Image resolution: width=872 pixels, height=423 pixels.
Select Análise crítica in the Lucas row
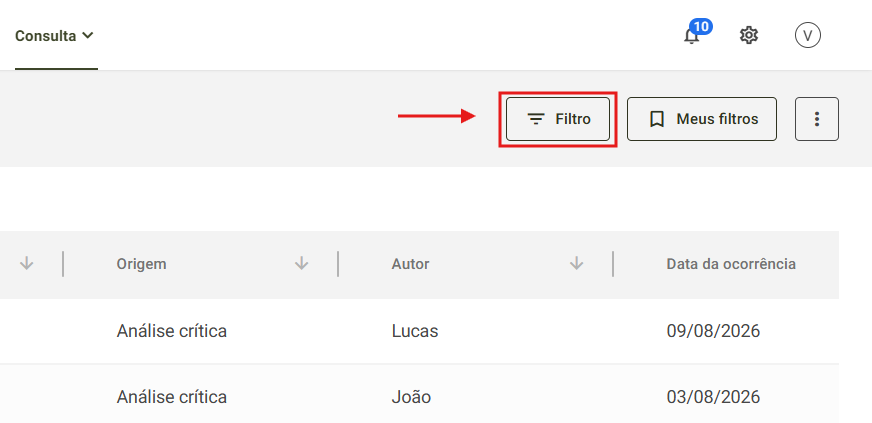tap(171, 331)
